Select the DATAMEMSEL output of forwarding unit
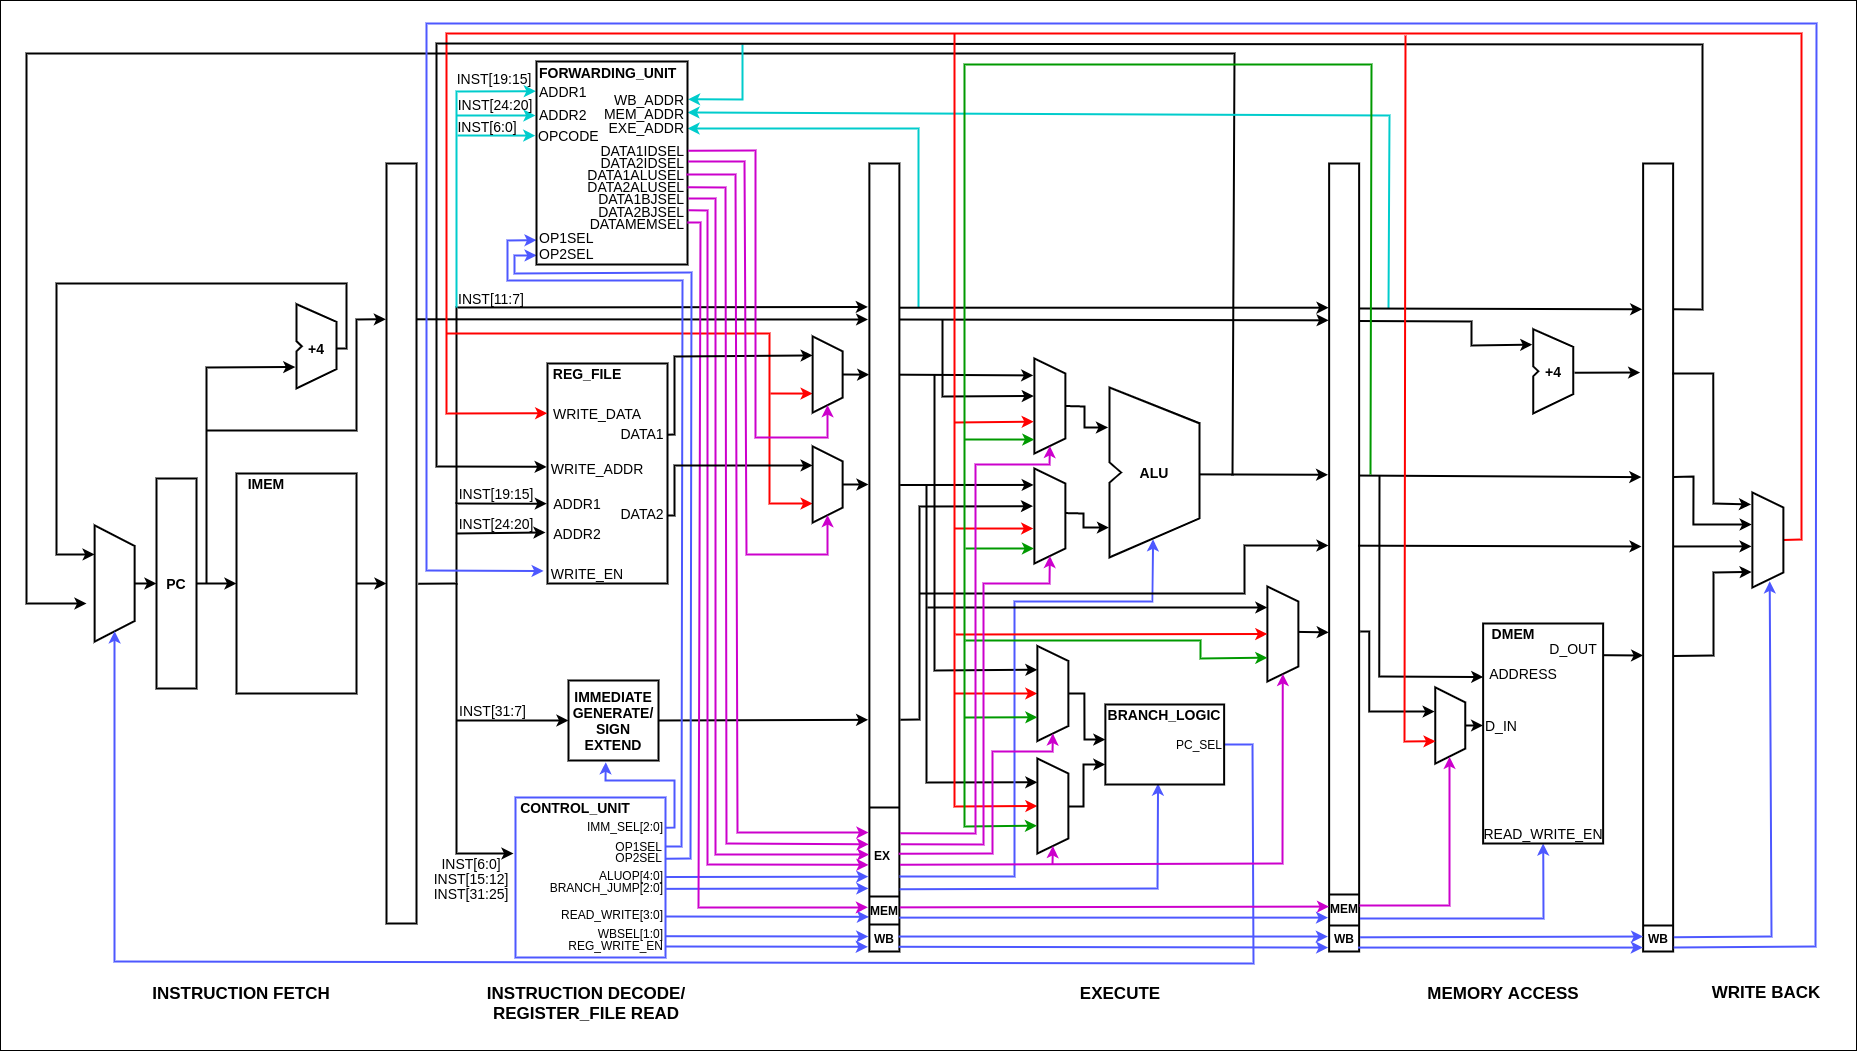Screen dimensions: 1857x1052 click(637, 224)
